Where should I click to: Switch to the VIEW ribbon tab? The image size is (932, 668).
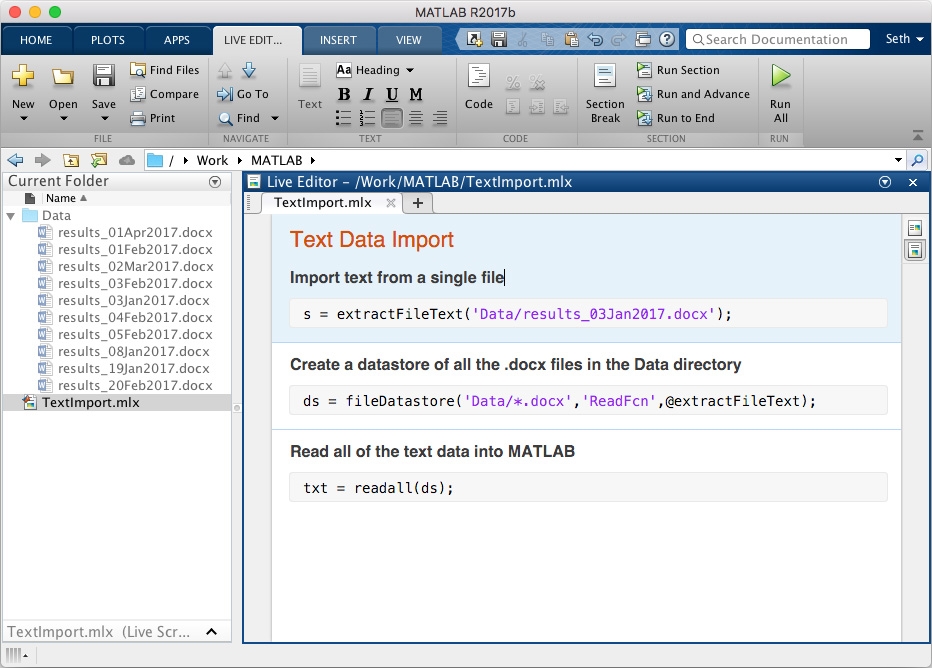[410, 40]
